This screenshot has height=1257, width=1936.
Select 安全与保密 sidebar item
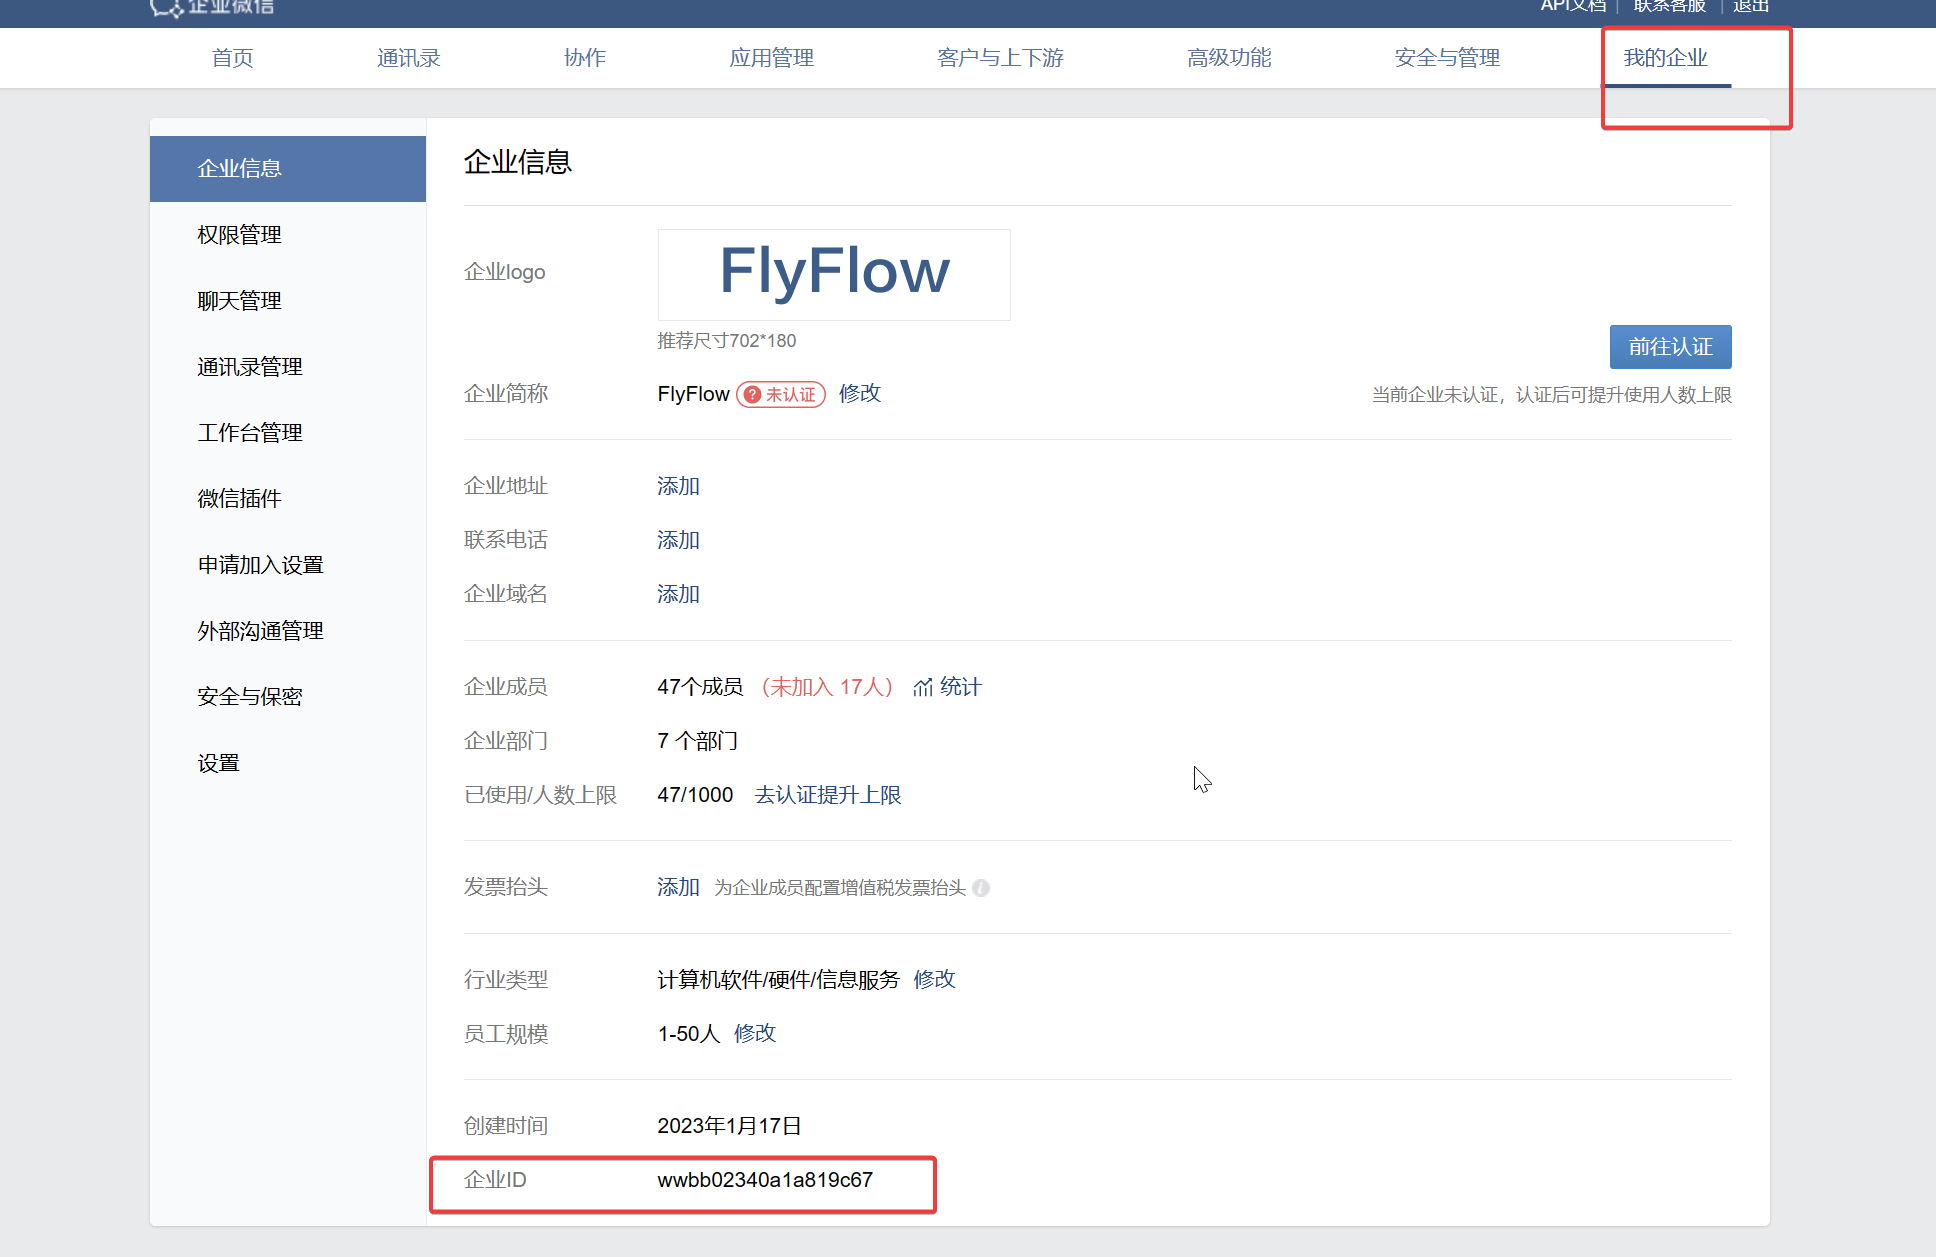click(288, 697)
